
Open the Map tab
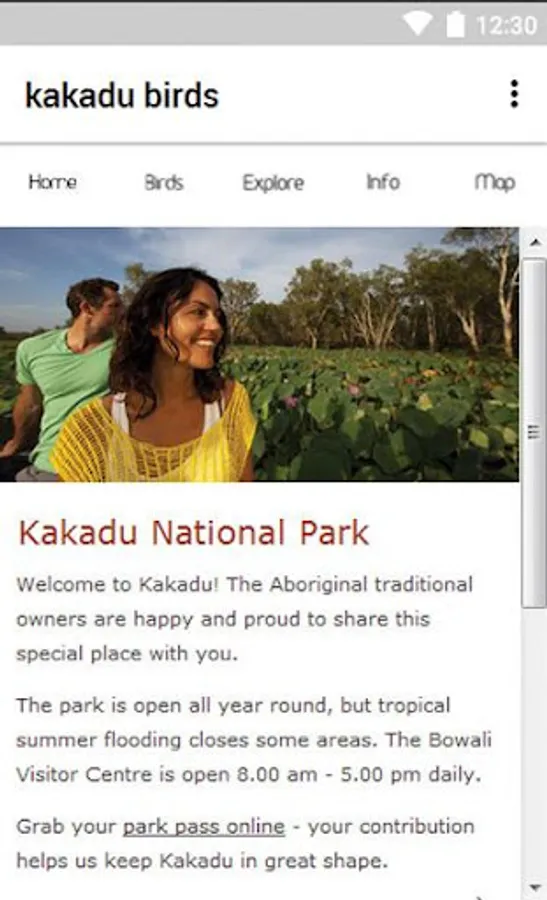[x=494, y=183]
